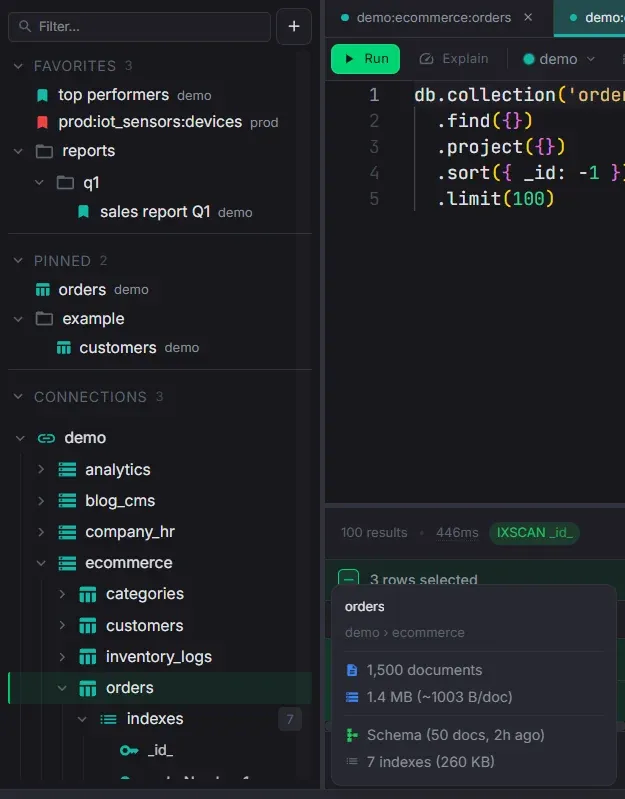The height and width of the screenshot is (799, 625).
Task: Click the red bookmark icon for prod:iot_sensors:devices
Action: (42, 122)
